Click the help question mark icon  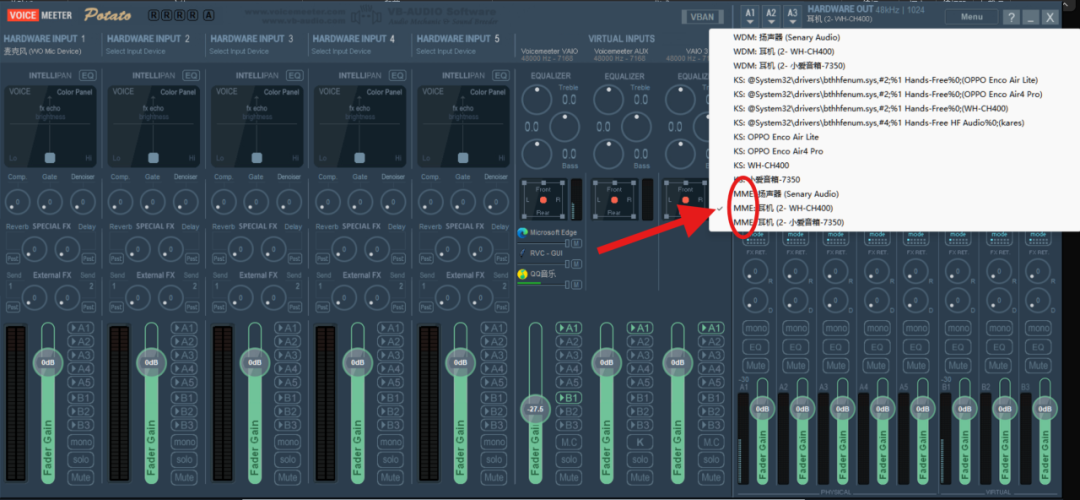point(1012,17)
